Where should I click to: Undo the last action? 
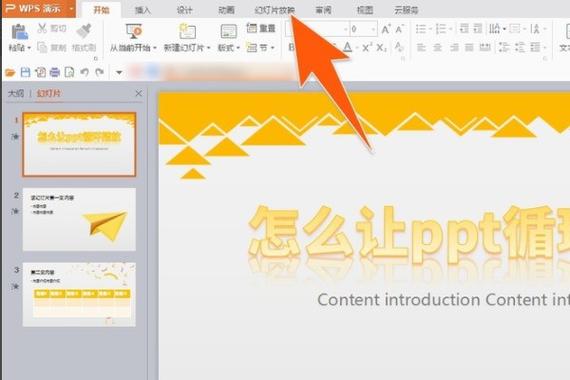coord(84,72)
